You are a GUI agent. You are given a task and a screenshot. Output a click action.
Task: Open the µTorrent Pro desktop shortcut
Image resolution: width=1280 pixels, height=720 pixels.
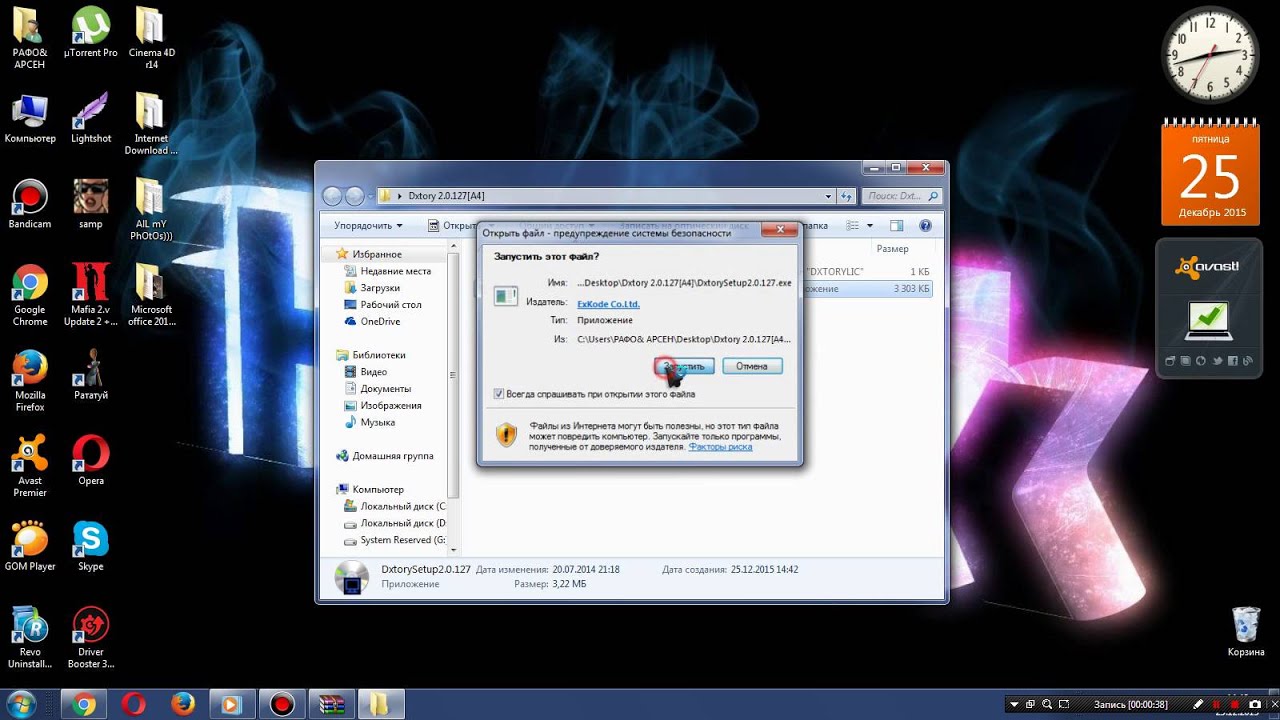(91, 33)
